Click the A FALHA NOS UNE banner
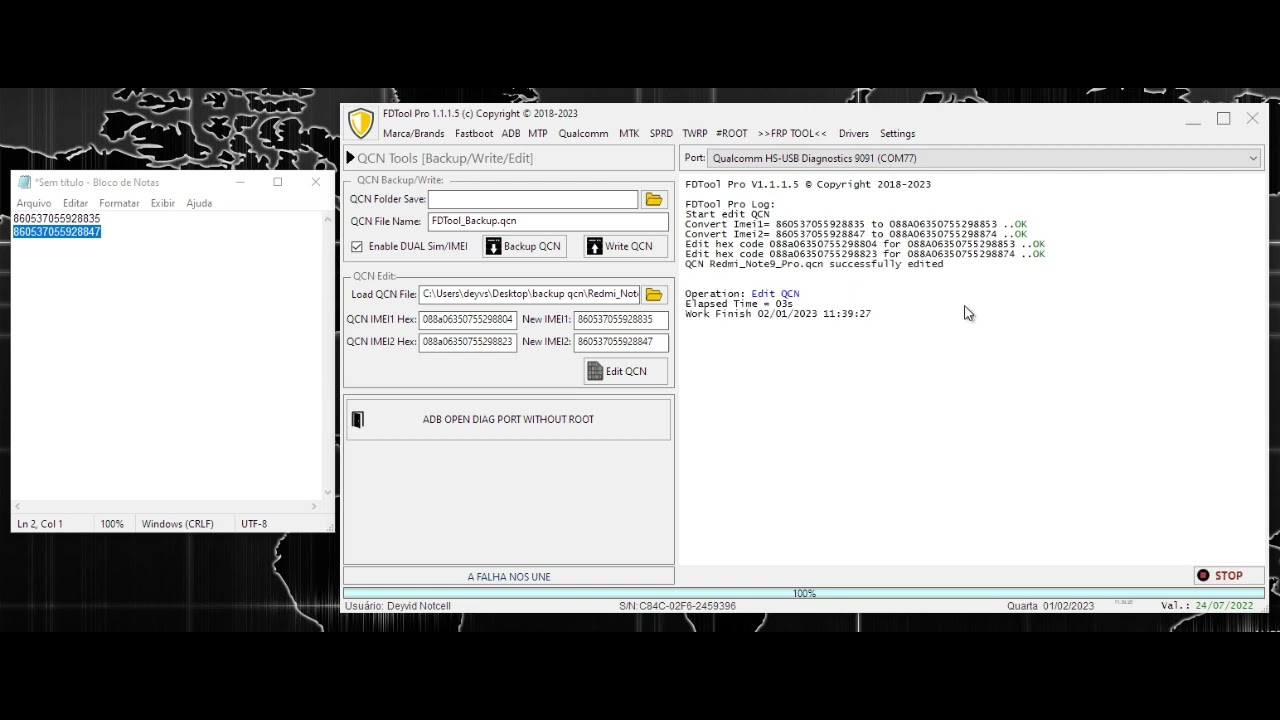1280x720 pixels. tap(509, 576)
